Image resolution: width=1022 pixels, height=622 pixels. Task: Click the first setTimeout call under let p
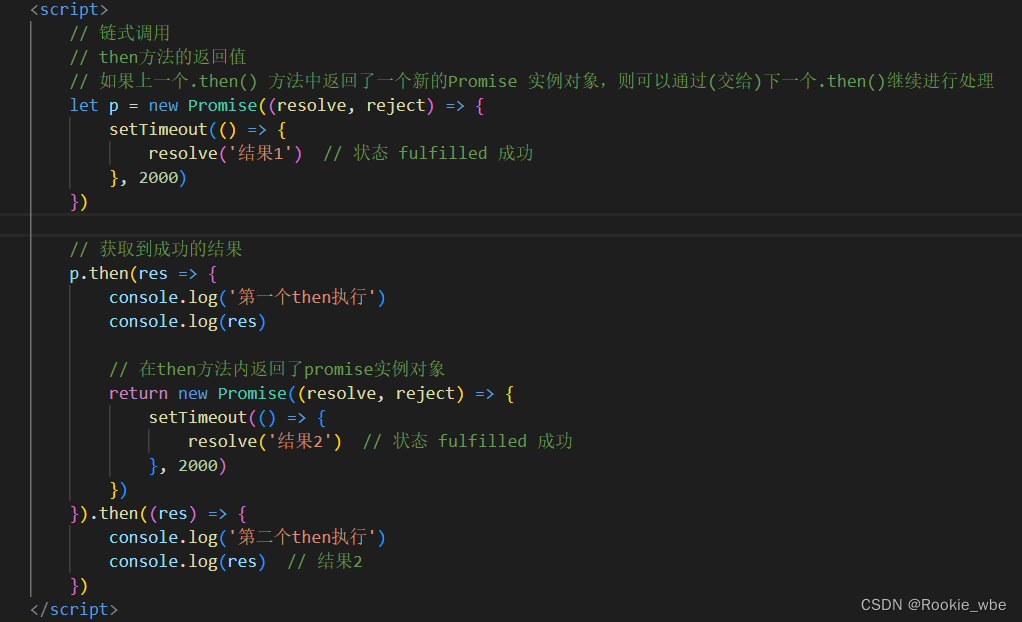[x=197, y=130]
